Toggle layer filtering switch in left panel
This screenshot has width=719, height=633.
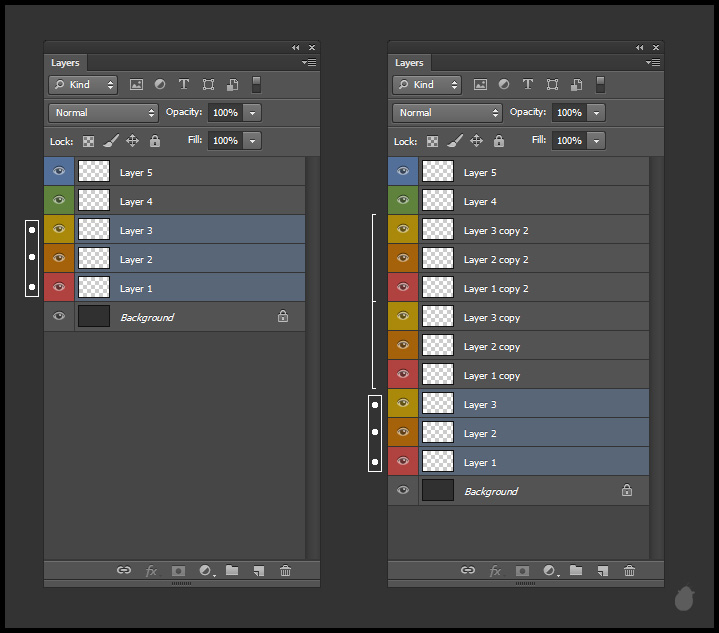(256, 85)
